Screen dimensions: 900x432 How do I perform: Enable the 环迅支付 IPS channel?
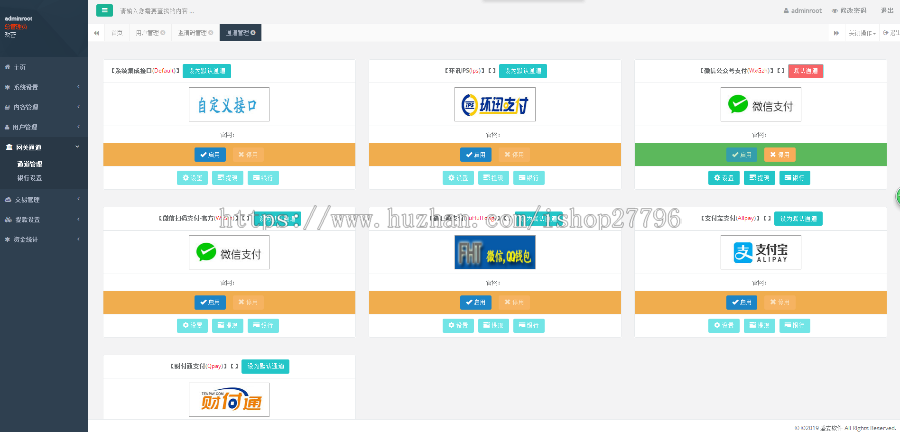pos(476,154)
